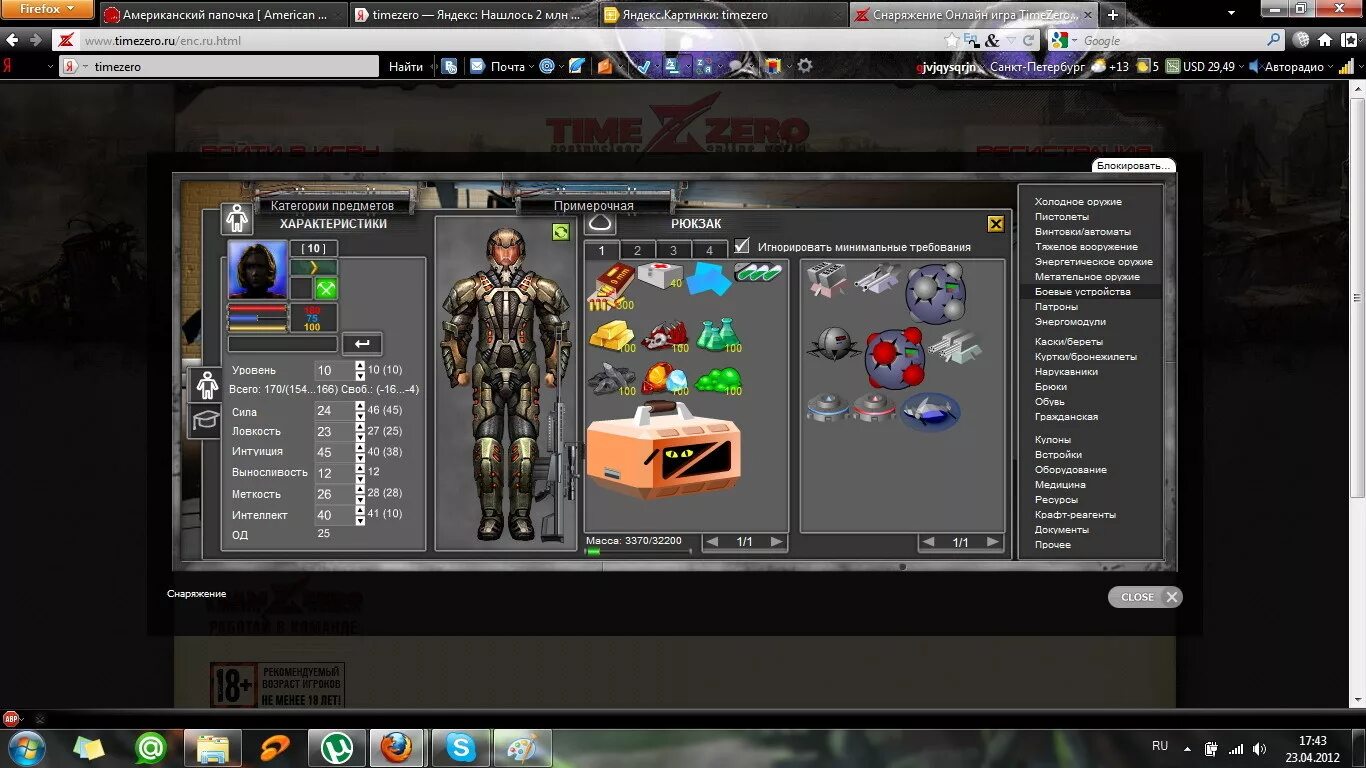Viewport: 1366px width, 768px height.
Task: Open the Примерочная tab
Action: 594,205
